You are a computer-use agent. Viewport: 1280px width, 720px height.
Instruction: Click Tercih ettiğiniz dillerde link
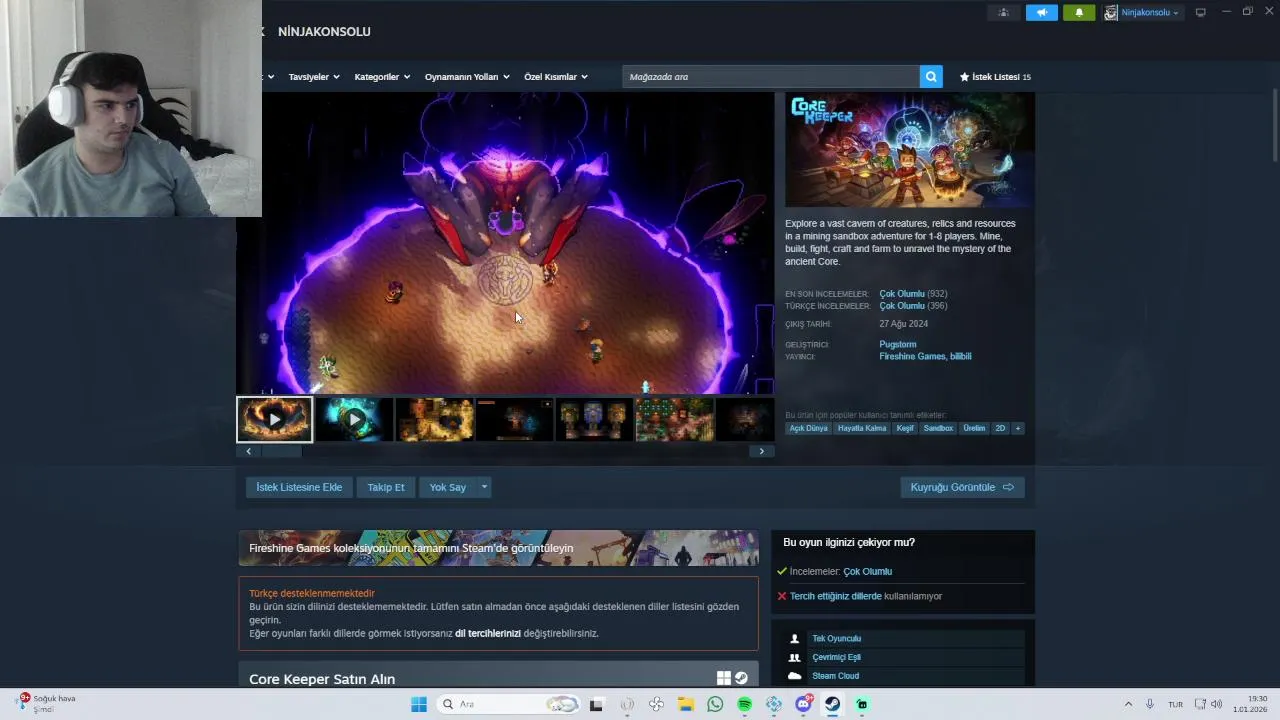tap(836, 596)
